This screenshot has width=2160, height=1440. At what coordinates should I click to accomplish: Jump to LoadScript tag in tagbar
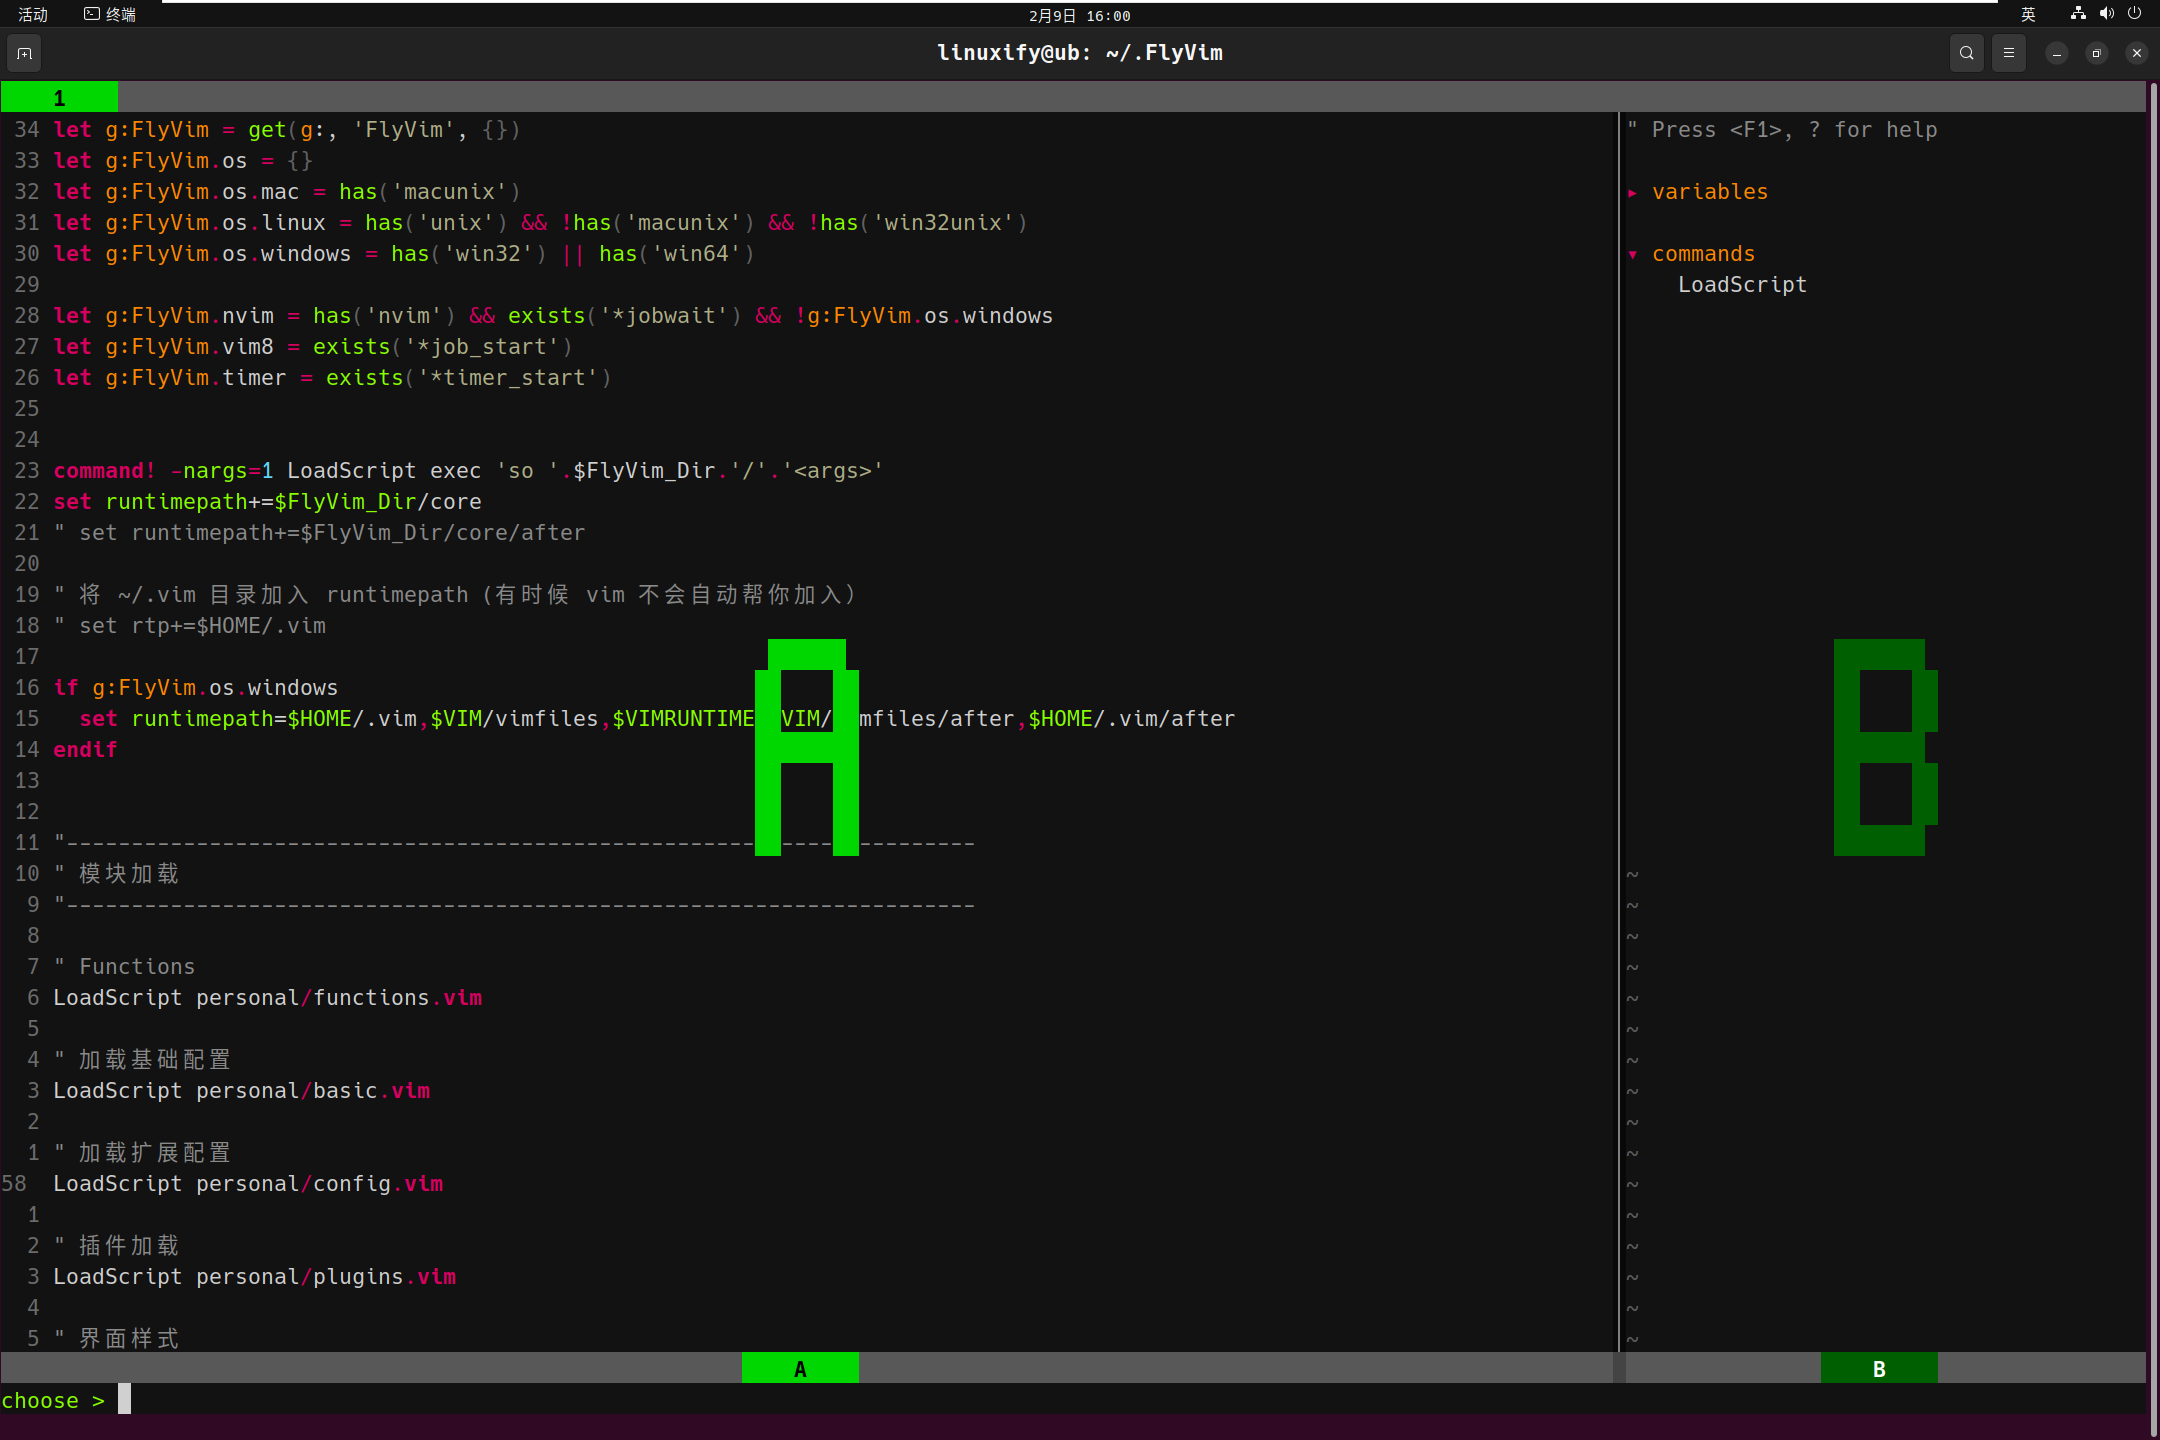1741,285
